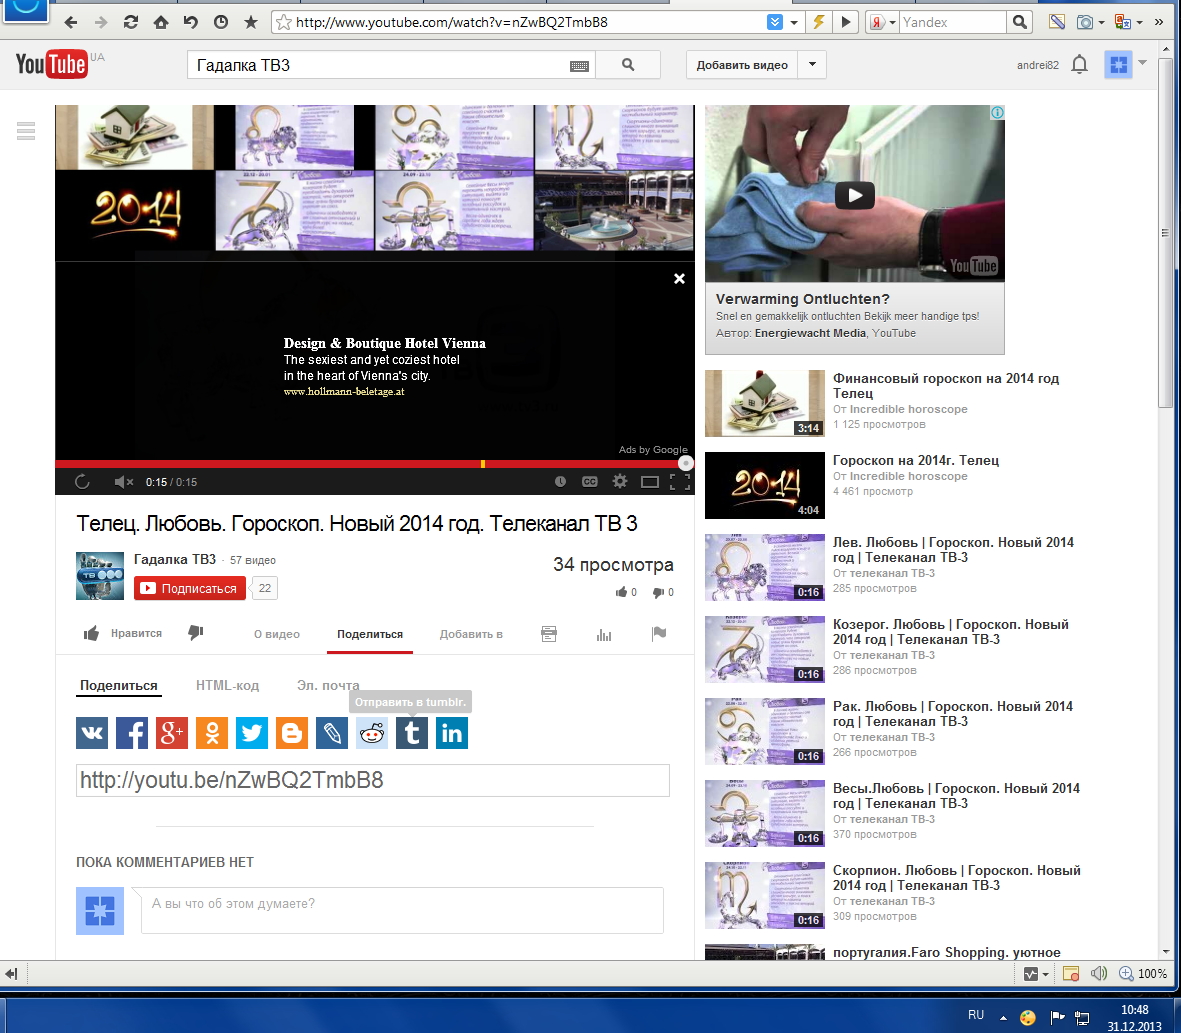Share video to Odnoklassniki
Image resolution: width=1181 pixels, height=1033 pixels.
(212, 733)
